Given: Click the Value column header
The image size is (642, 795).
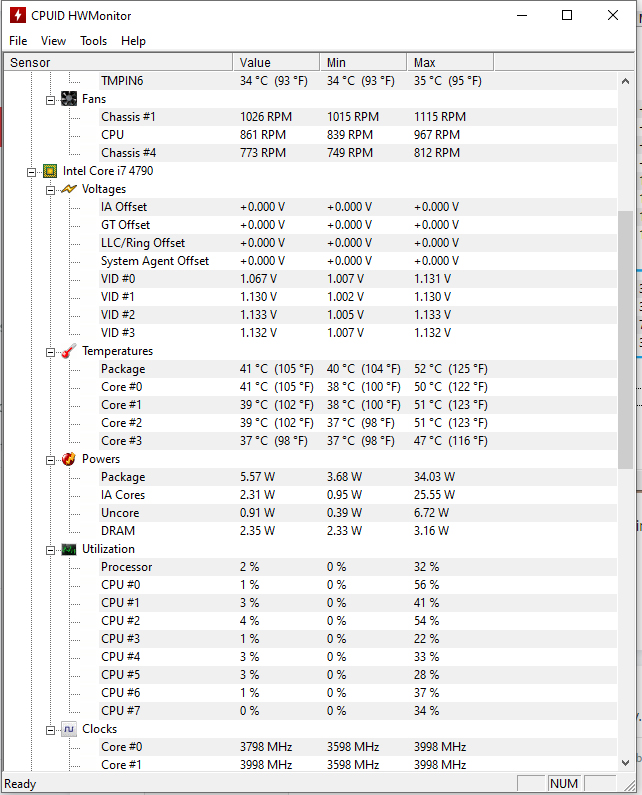Looking at the screenshot, I should point(276,62).
